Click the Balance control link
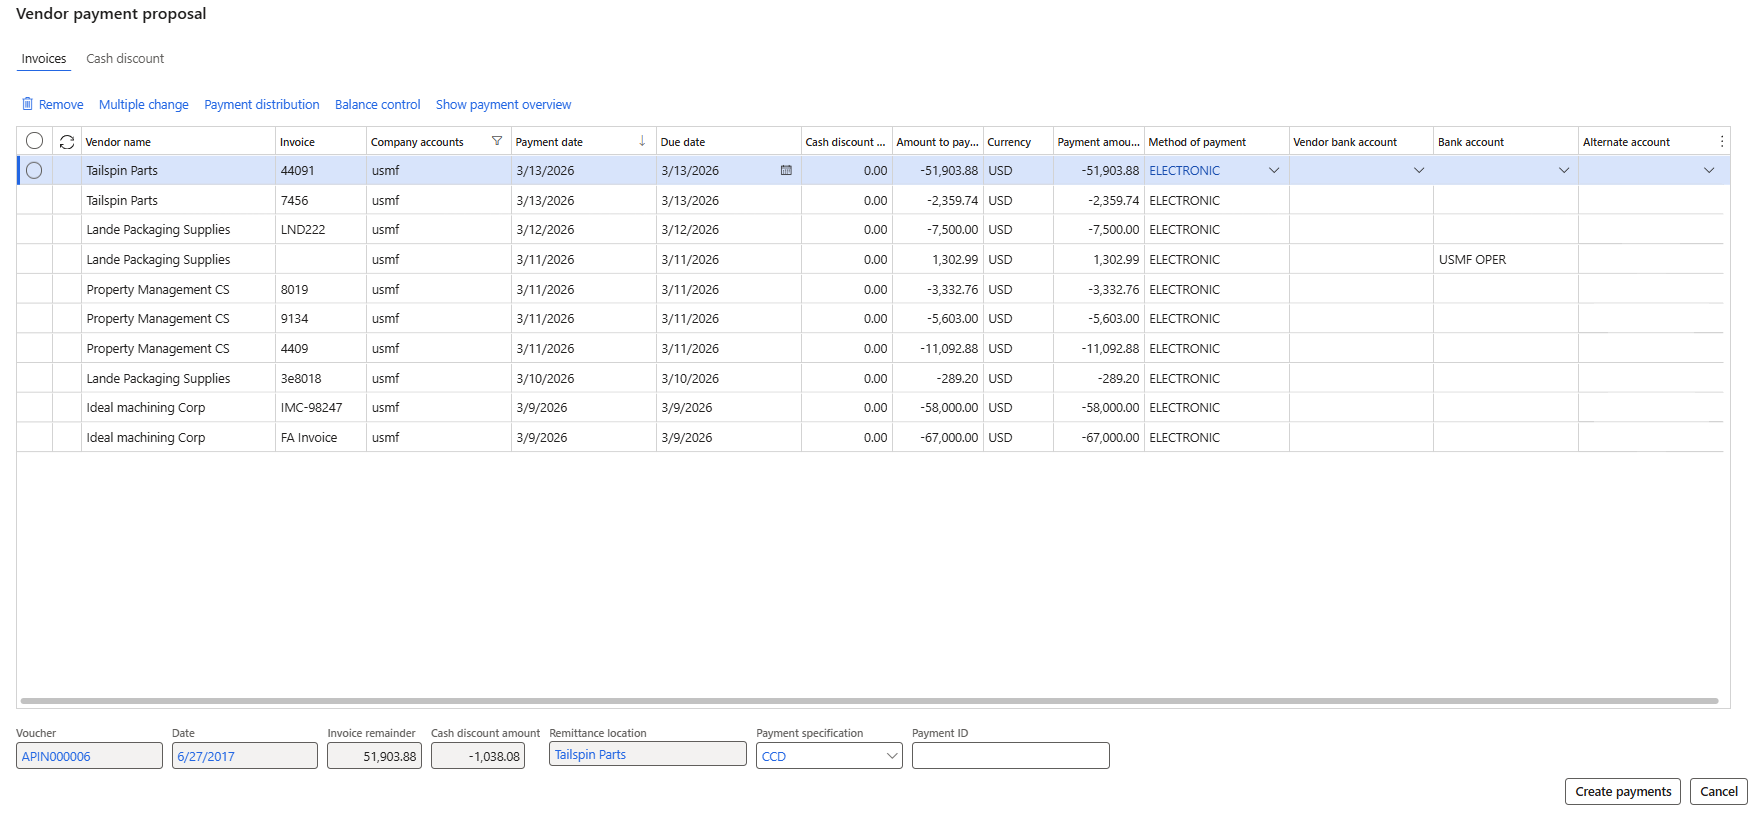The width and height of the screenshot is (1756, 813). click(377, 105)
